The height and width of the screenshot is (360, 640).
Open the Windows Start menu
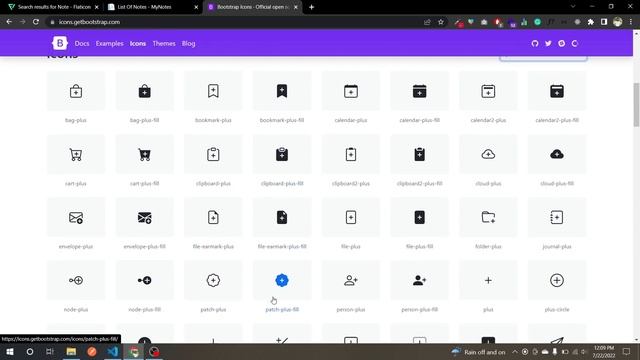[10, 352]
